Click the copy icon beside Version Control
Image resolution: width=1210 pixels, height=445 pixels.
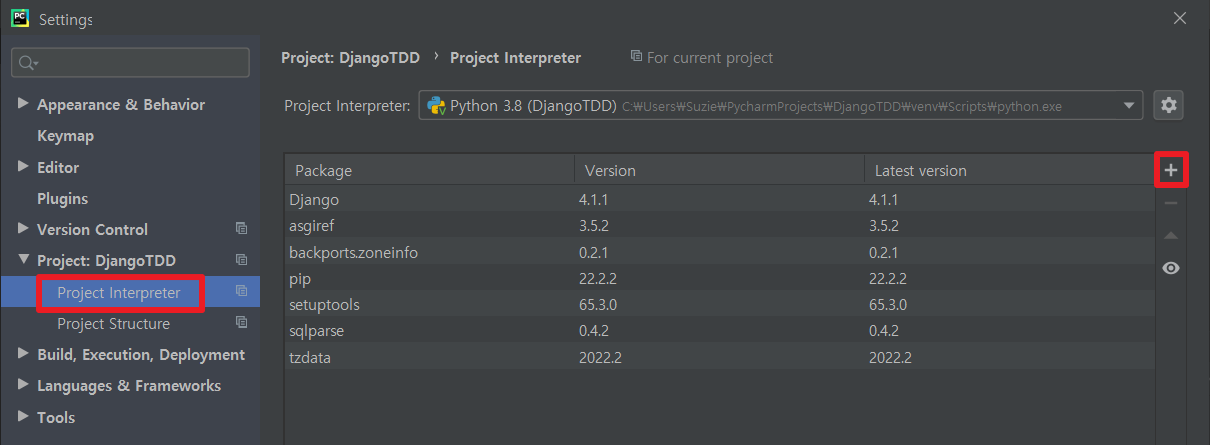[x=241, y=229]
